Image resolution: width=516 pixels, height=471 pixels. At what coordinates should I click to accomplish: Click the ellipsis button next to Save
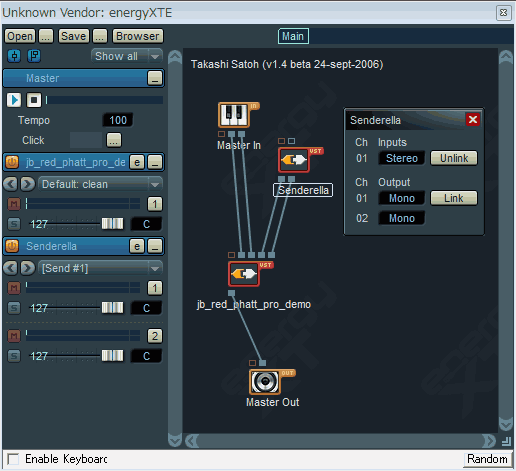click(x=100, y=36)
